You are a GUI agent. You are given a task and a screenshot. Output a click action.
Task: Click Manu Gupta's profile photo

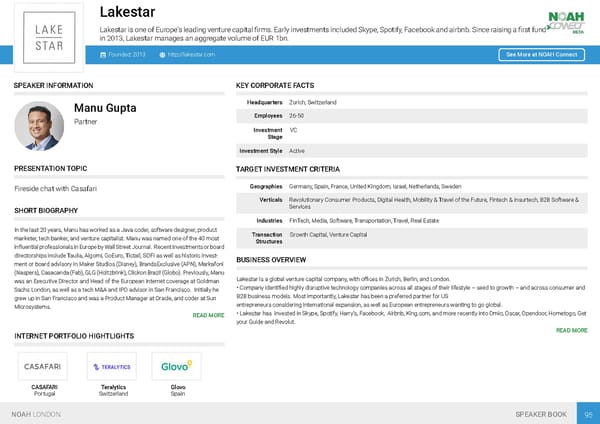(39, 126)
